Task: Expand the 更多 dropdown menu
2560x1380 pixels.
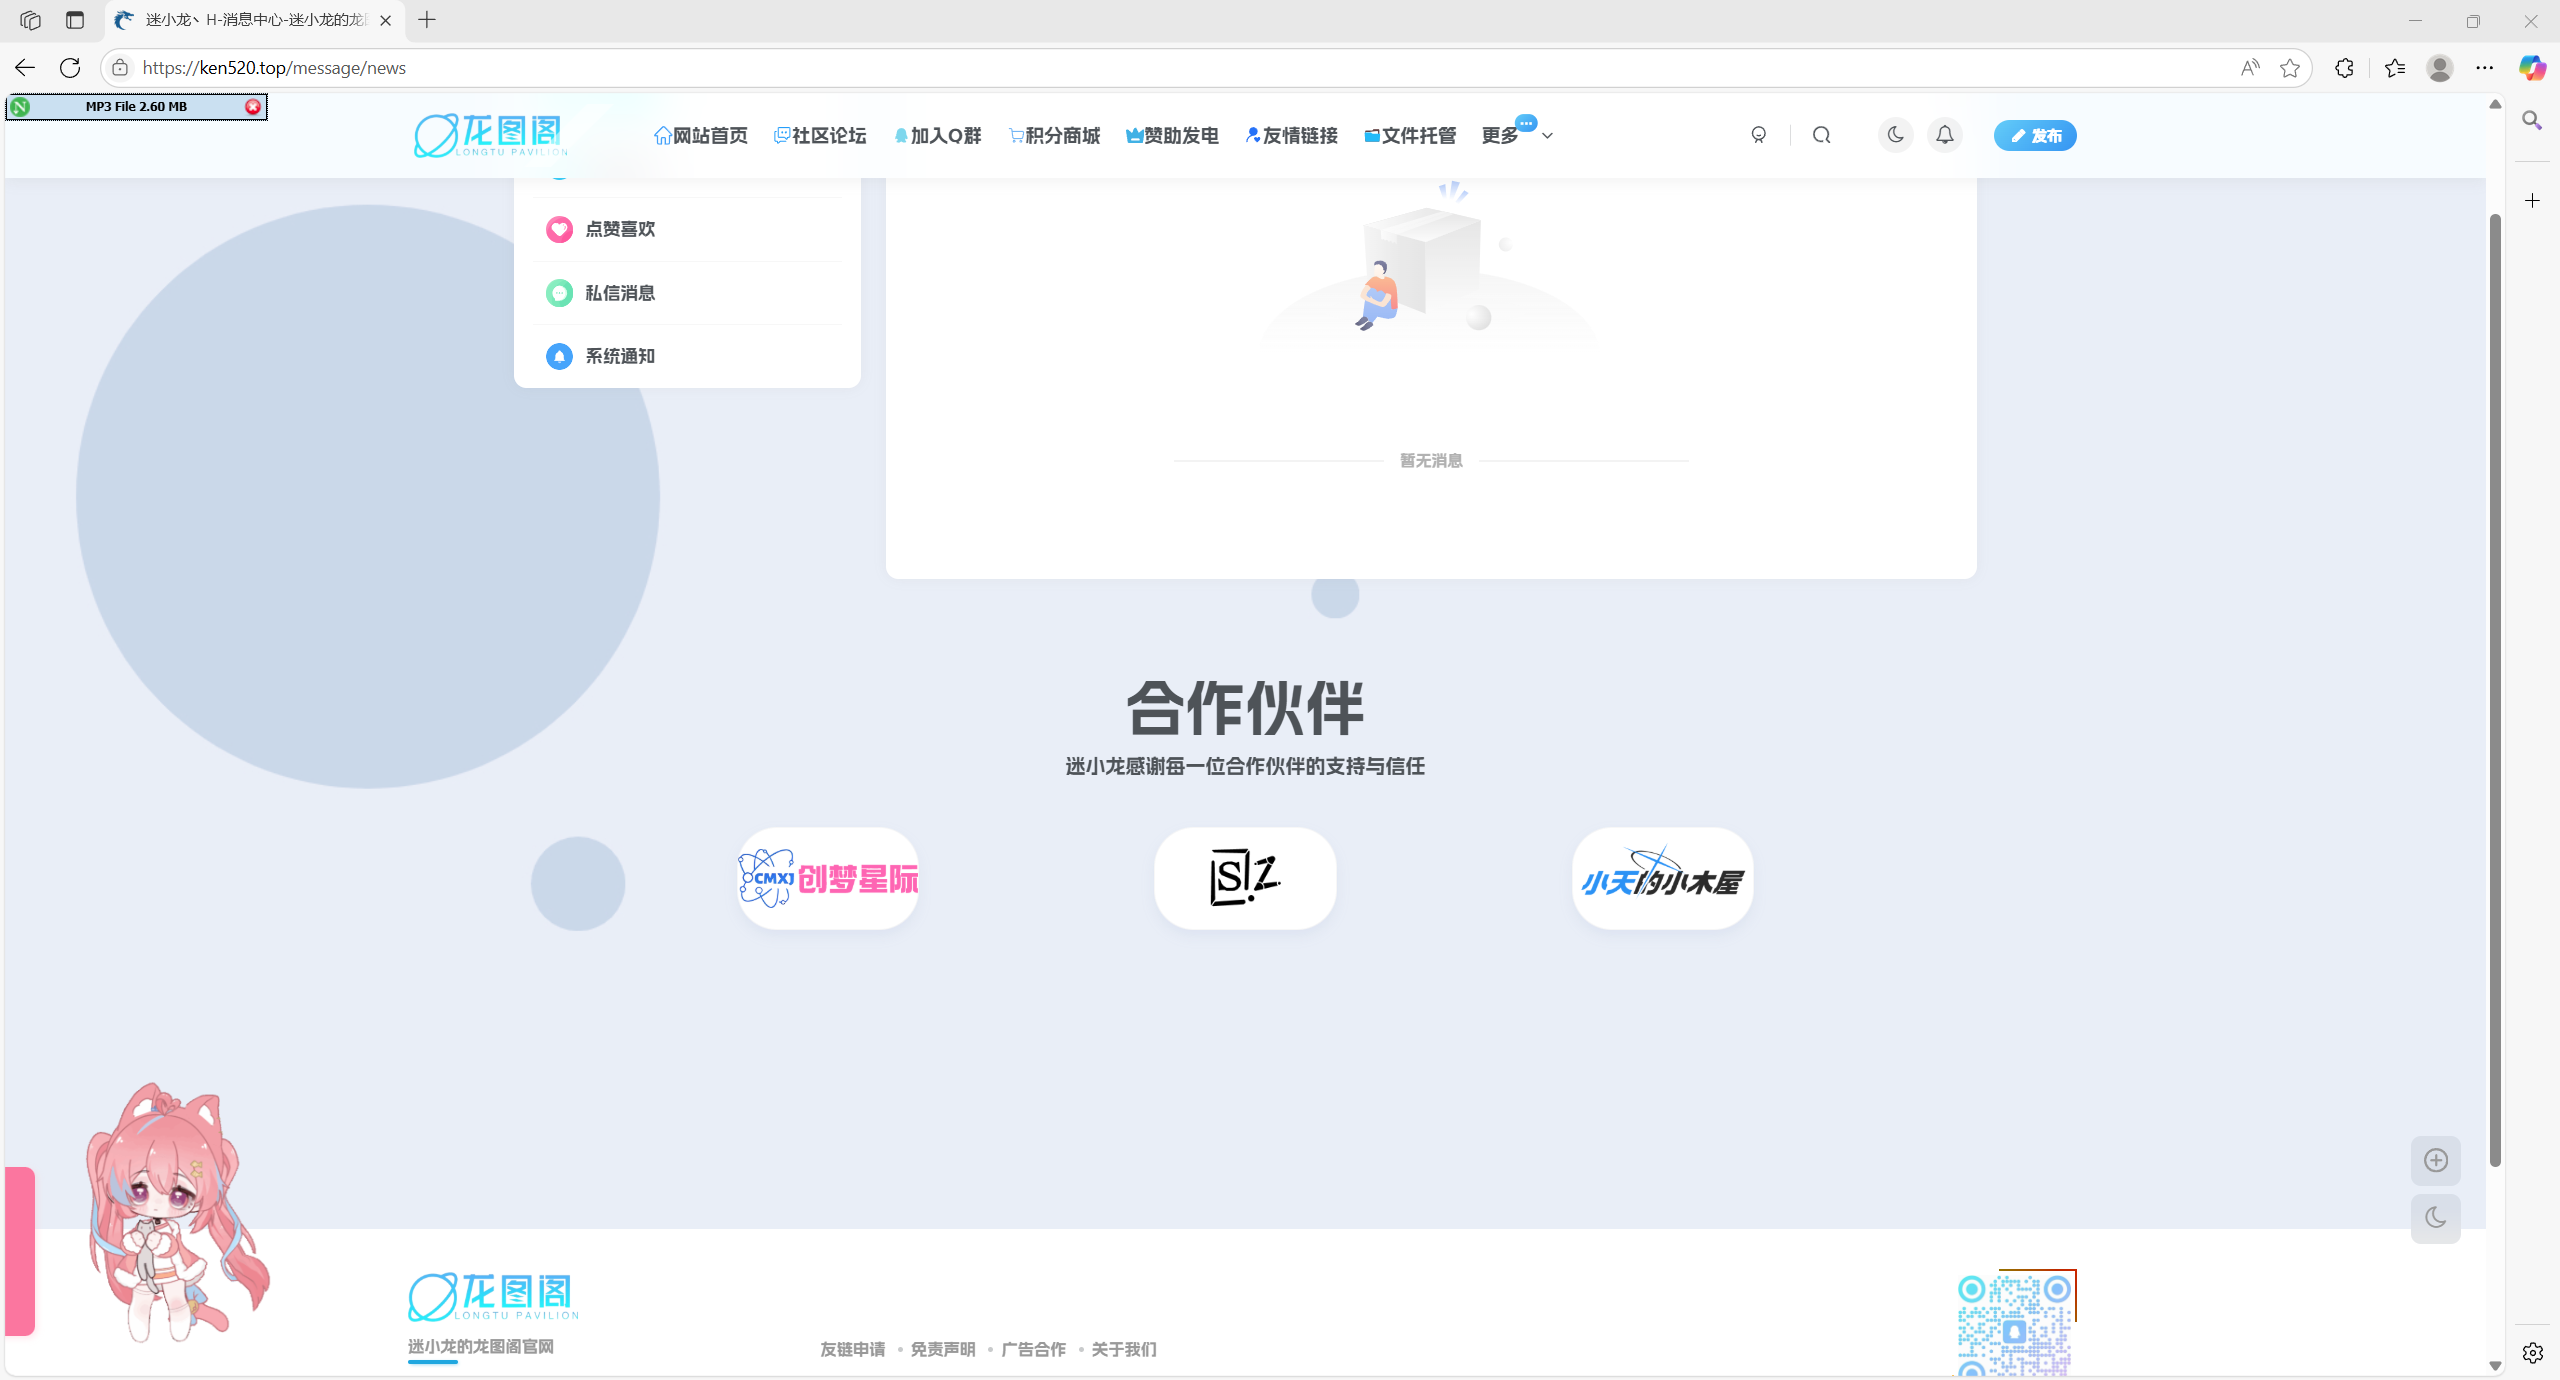Action: (1517, 135)
